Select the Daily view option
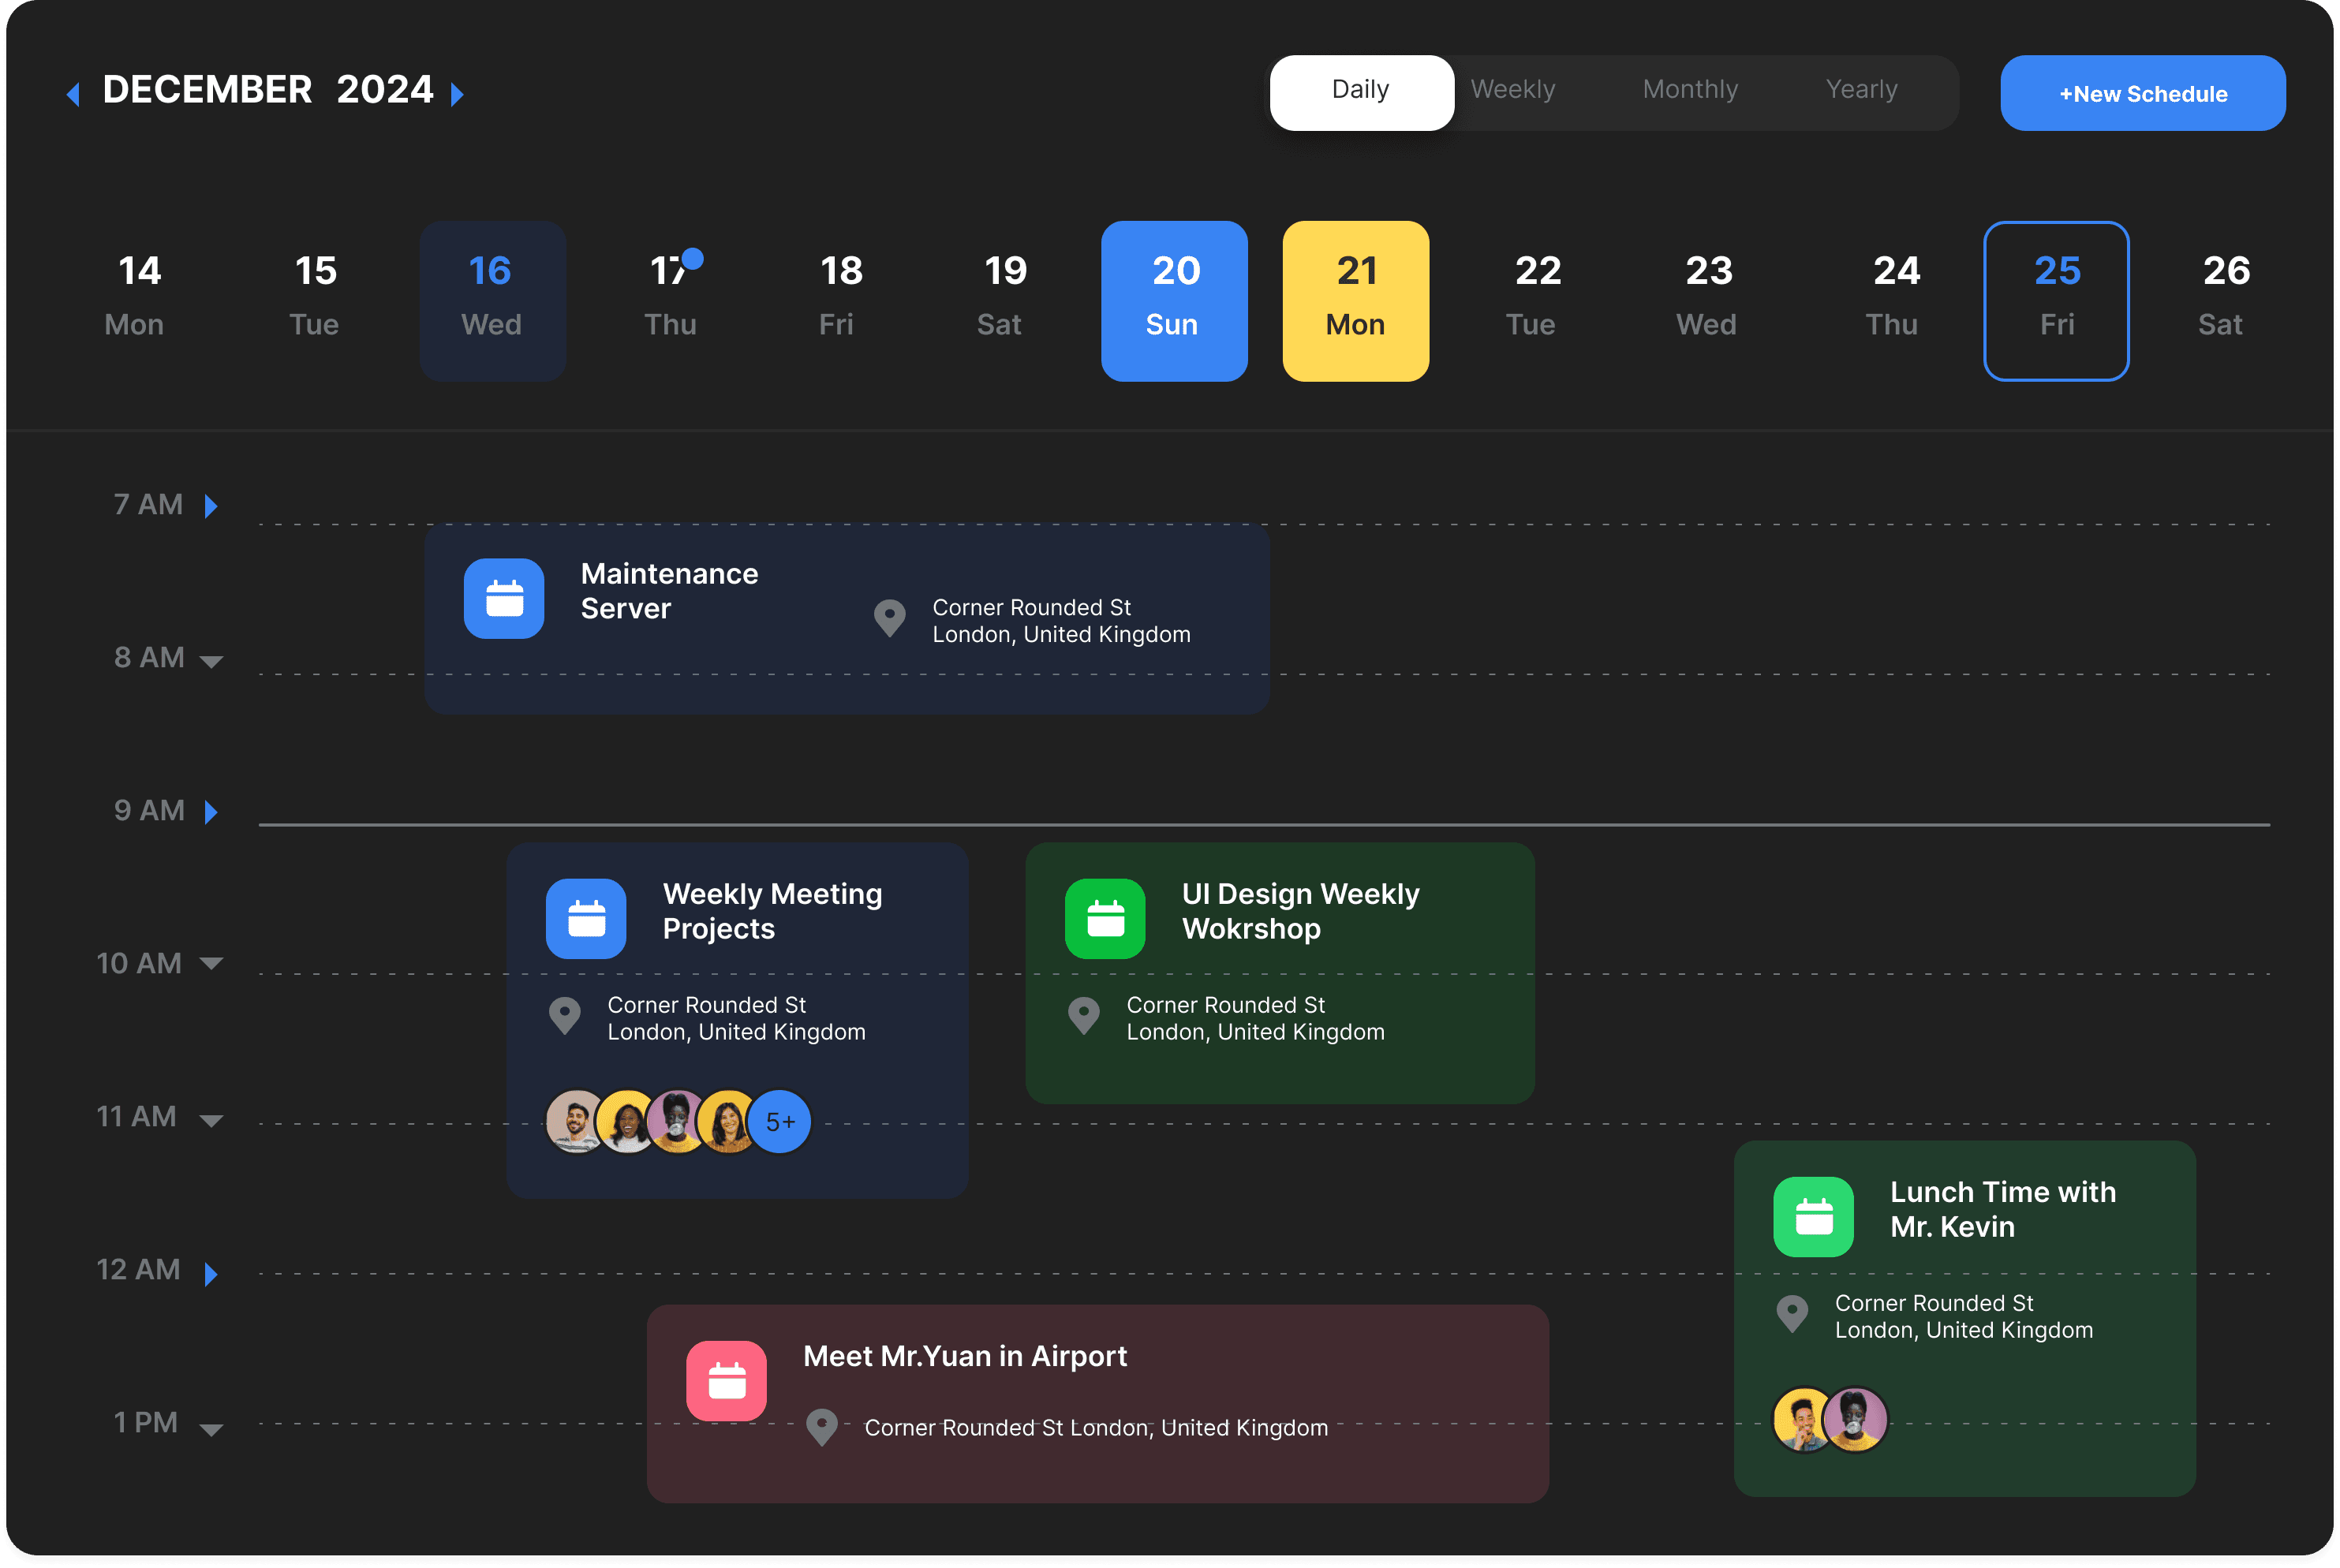This screenshot has height=1568, width=2340. 1360,90
